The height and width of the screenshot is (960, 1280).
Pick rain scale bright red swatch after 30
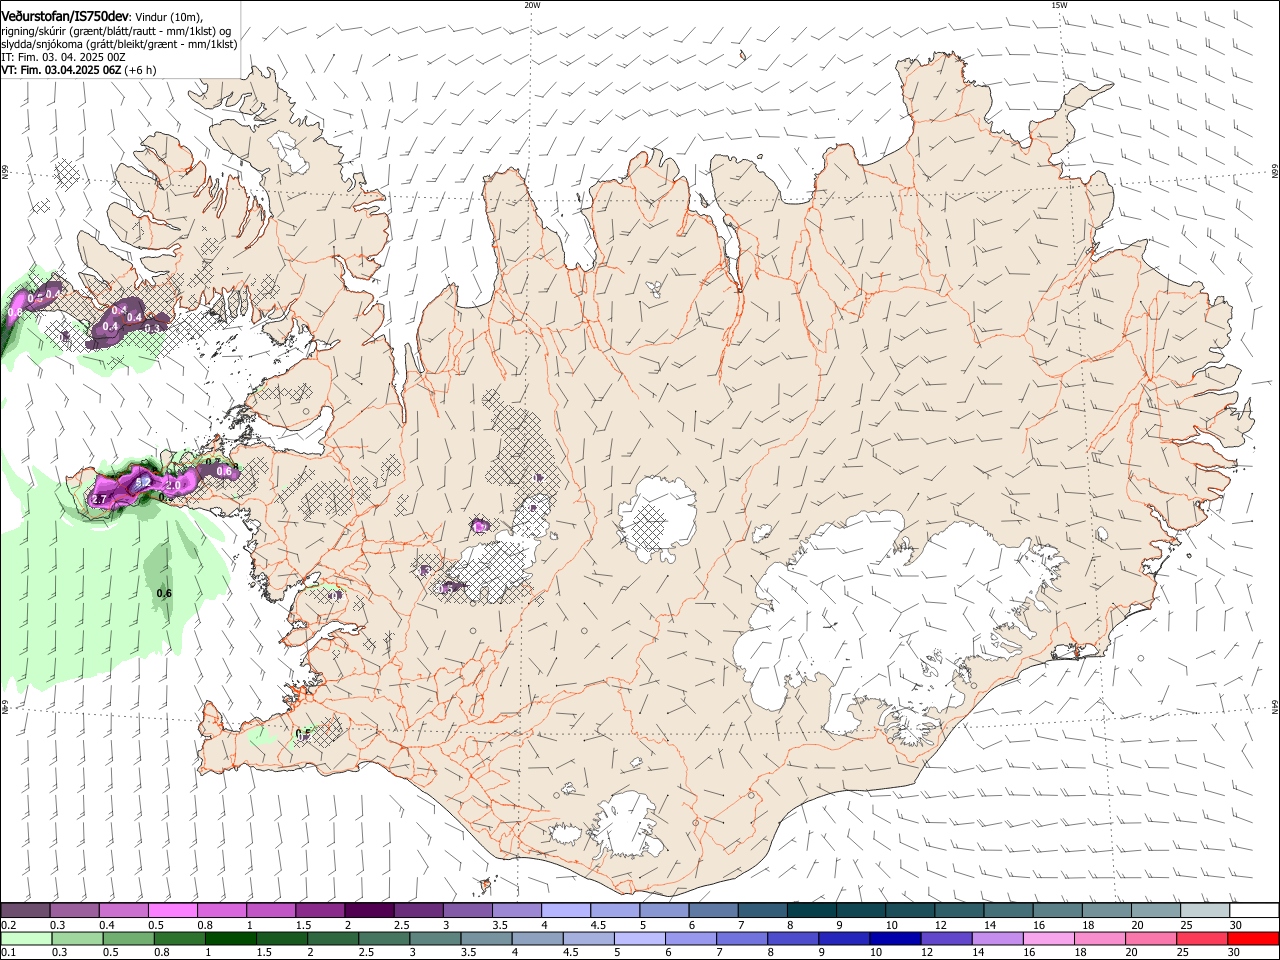[1253, 939]
